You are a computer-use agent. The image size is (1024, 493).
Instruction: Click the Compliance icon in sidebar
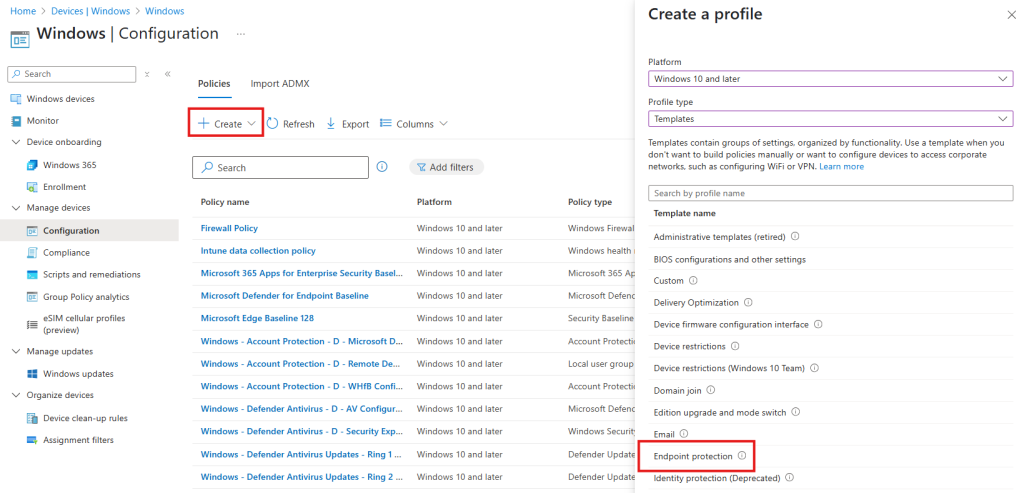[32, 253]
